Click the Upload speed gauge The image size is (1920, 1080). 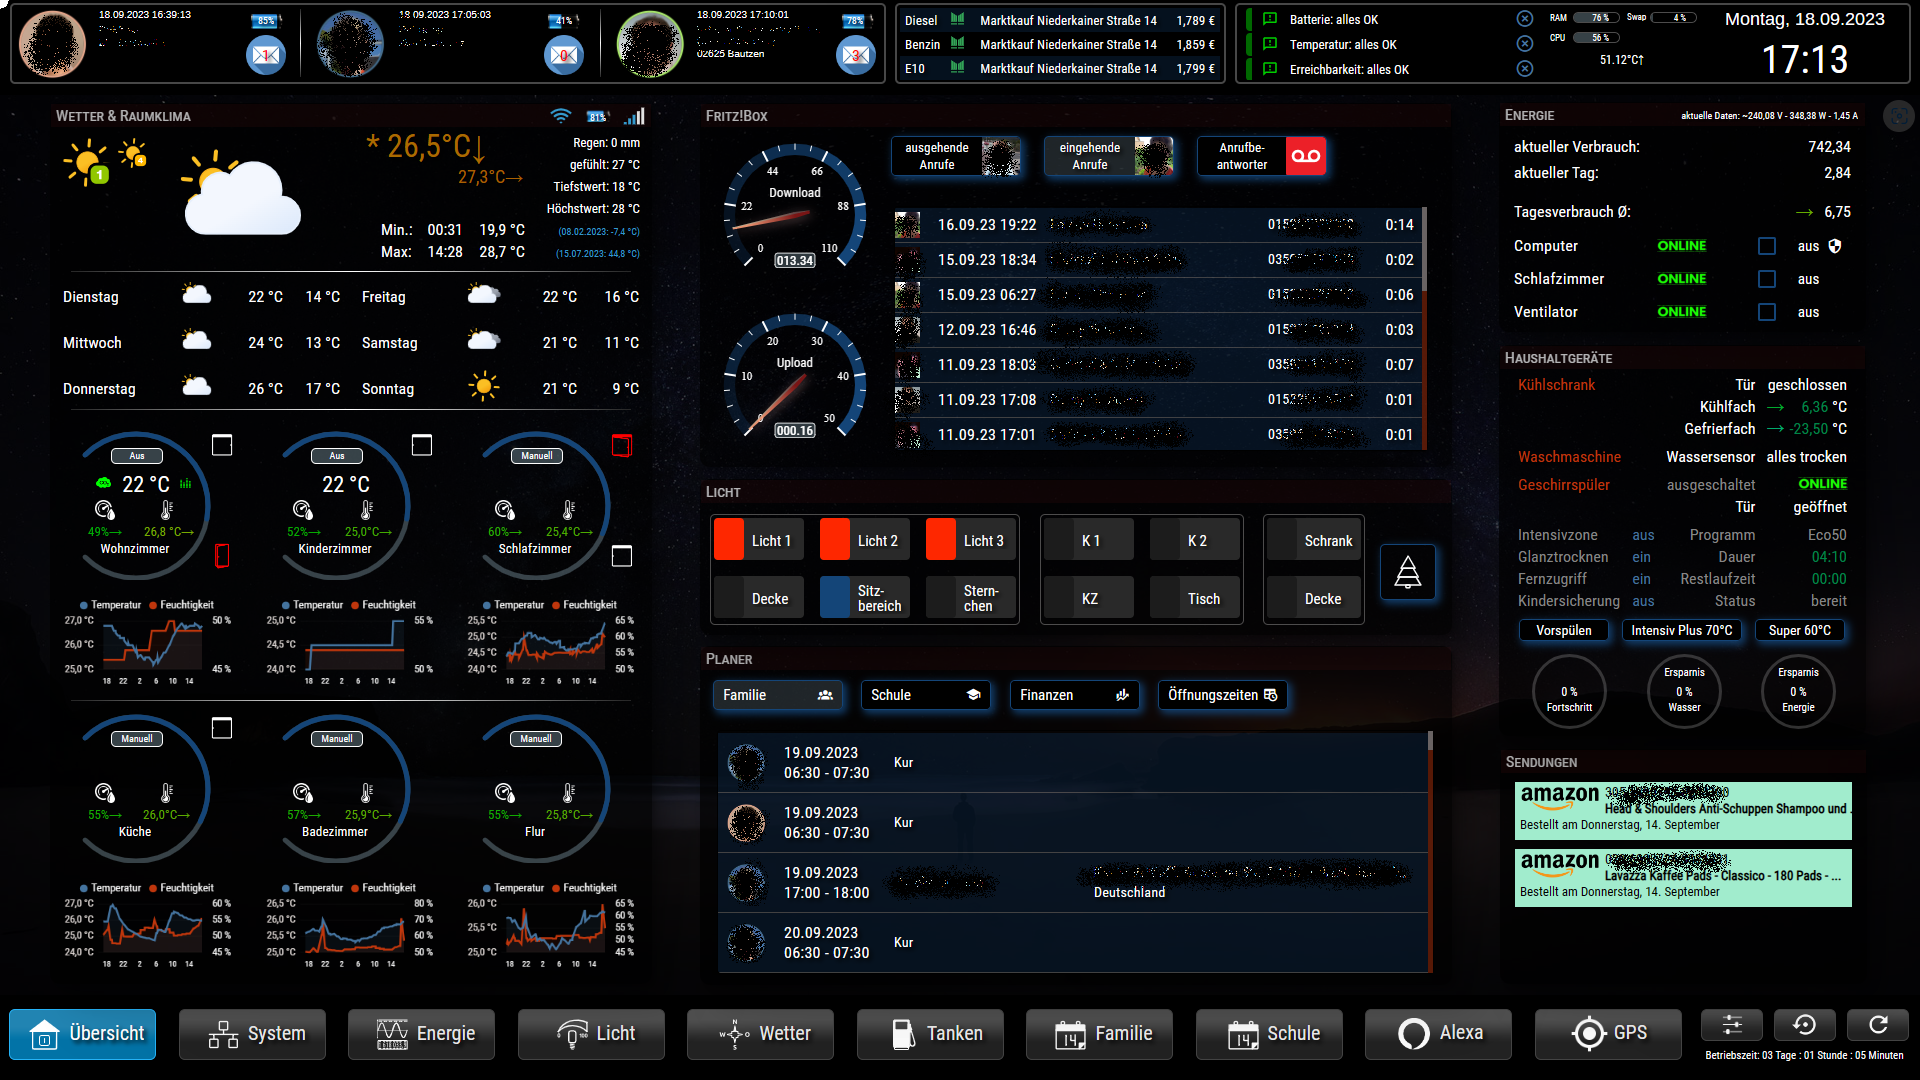795,376
